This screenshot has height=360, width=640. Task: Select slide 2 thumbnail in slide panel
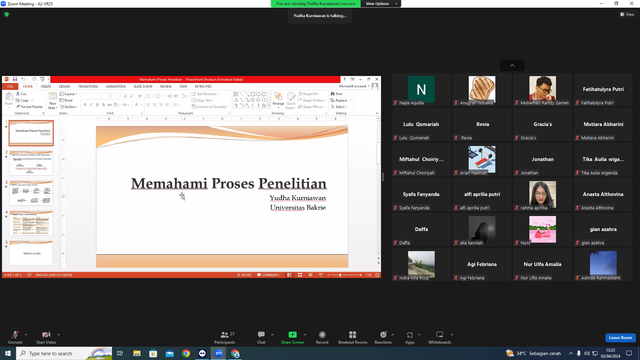coord(31,163)
